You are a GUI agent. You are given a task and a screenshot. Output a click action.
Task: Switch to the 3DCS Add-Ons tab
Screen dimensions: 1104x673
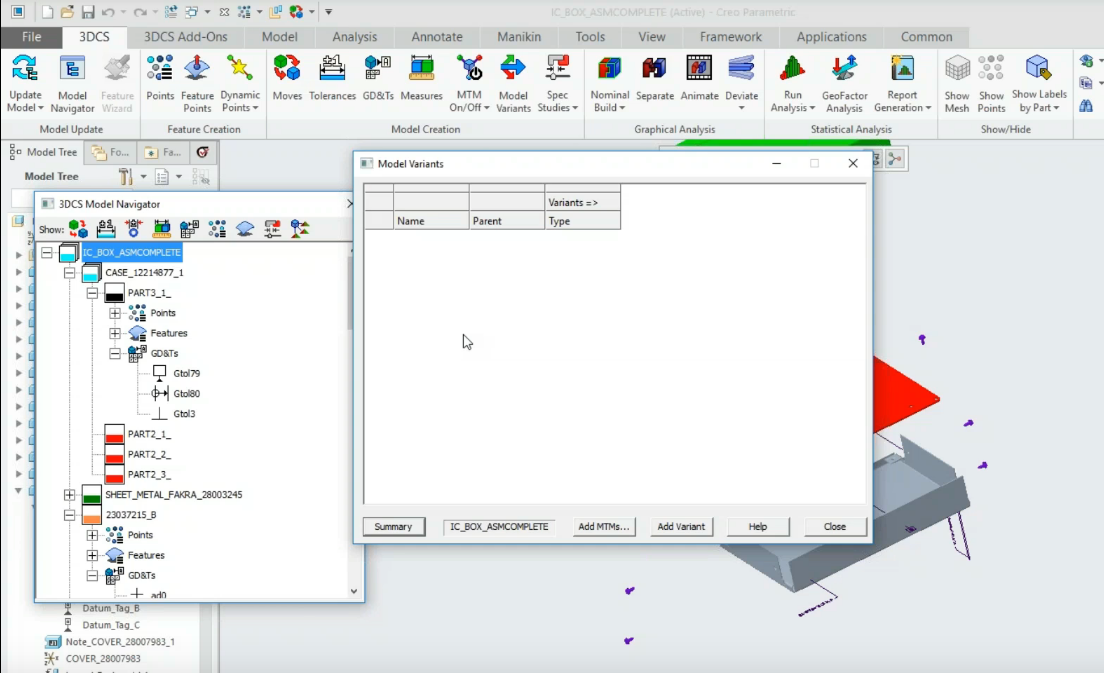[x=186, y=37]
